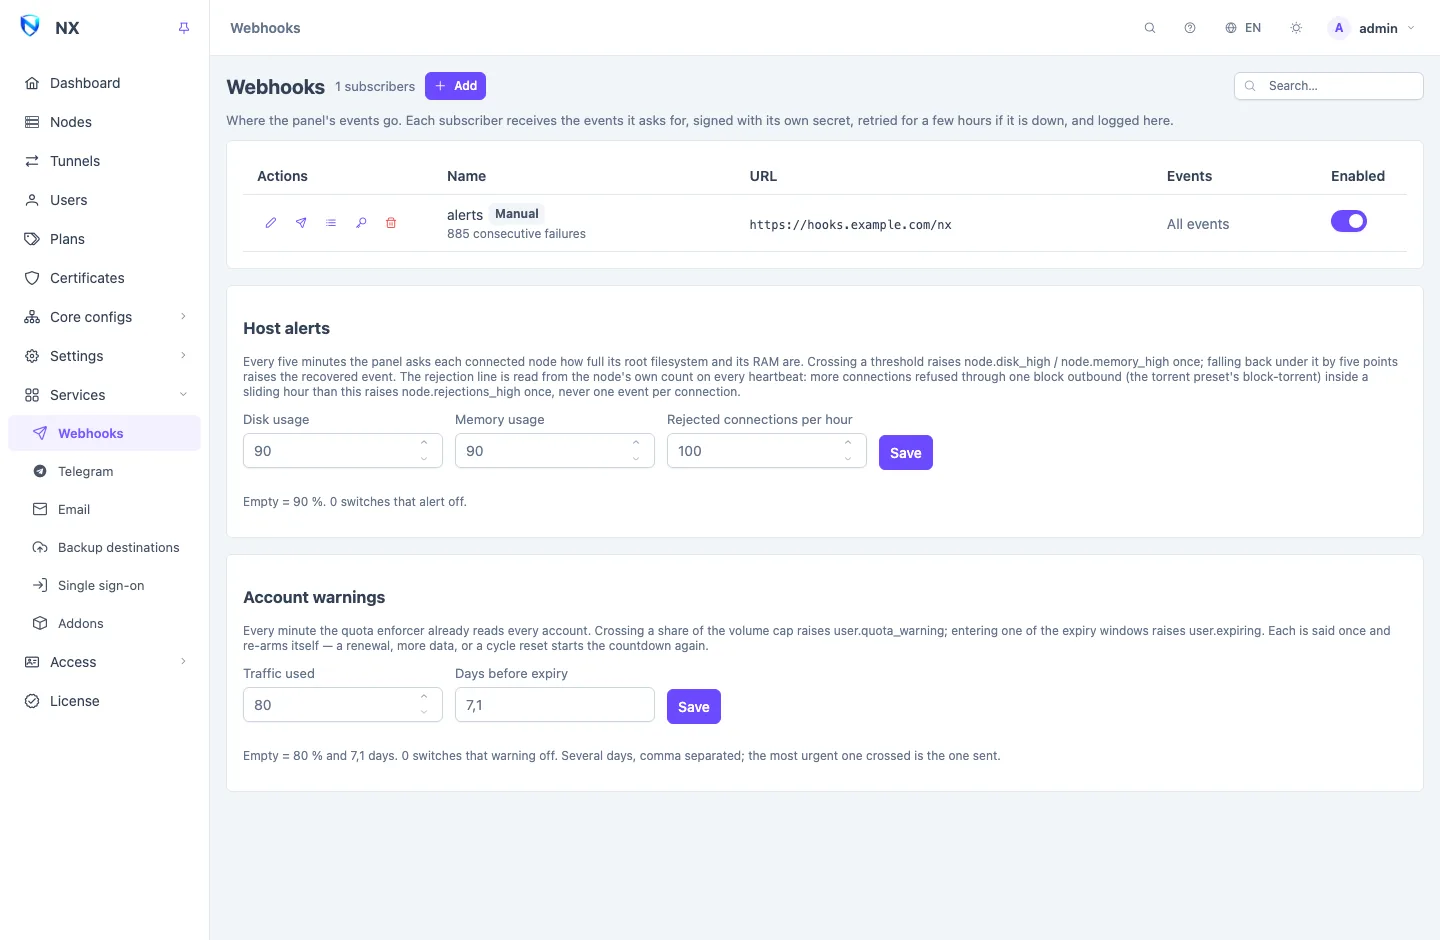Image resolution: width=1440 pixels, height=940 pixels.
Task: Open the Email service page
Action: (x=104, y=509)
